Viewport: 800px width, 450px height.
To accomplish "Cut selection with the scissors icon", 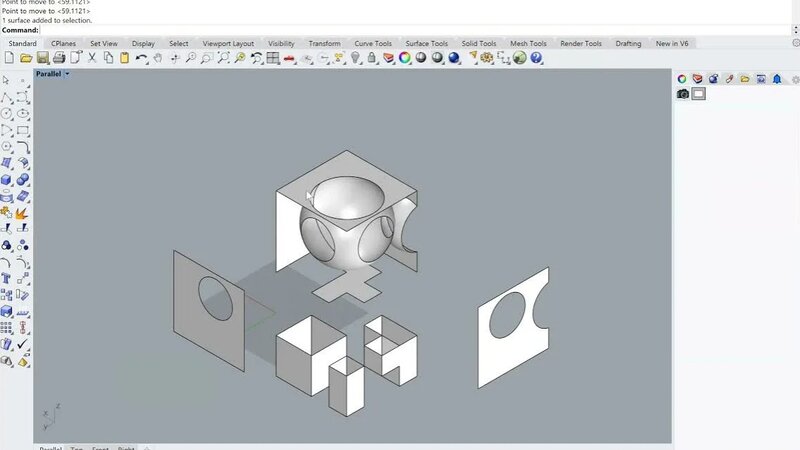I will tap(92, 58).
